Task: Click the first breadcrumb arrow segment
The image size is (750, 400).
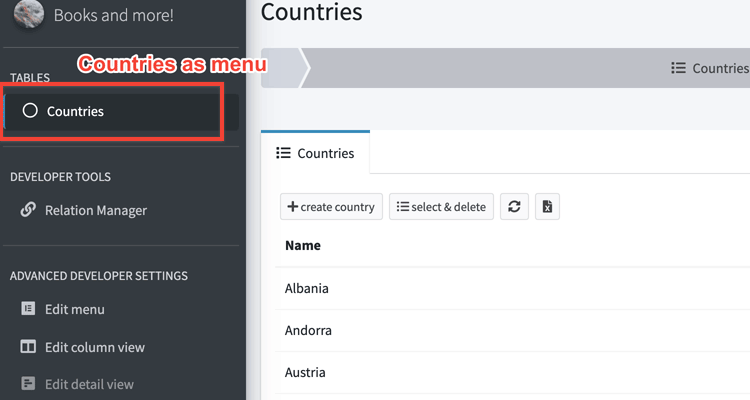Action: click(286, 68)
